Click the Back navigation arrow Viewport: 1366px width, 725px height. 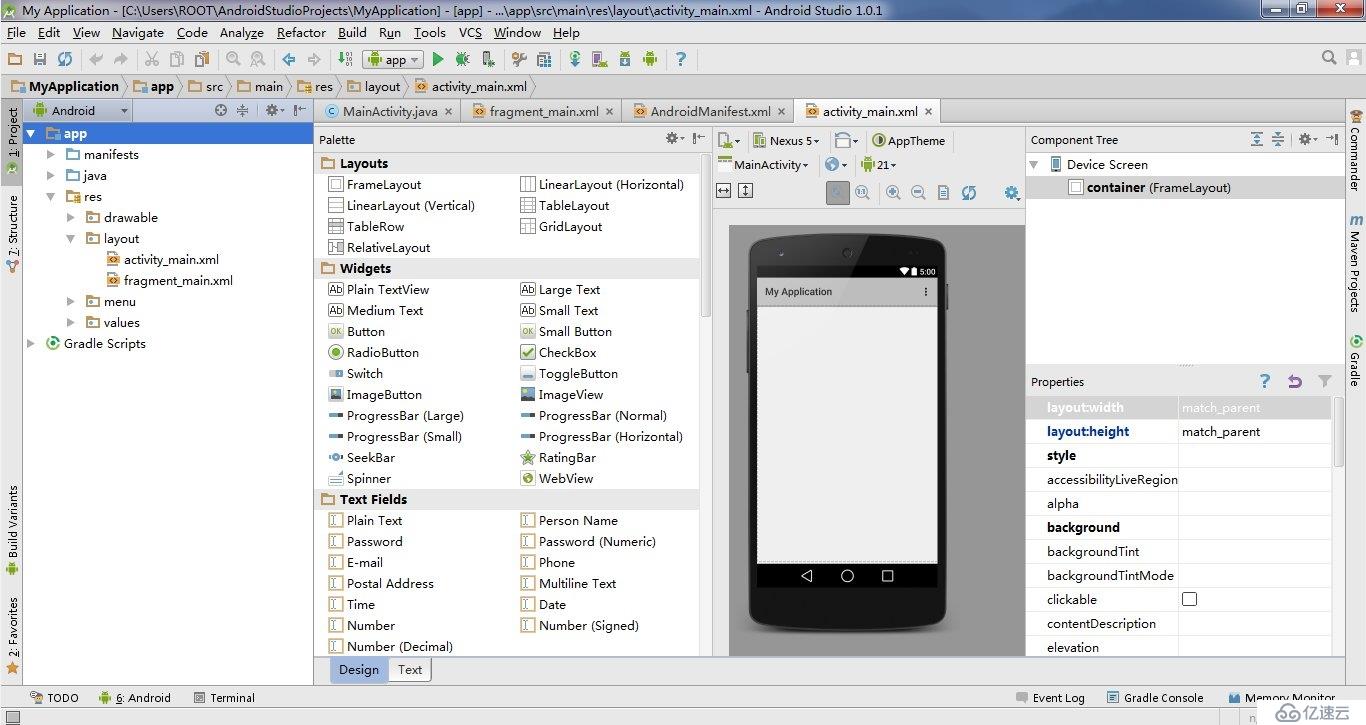point(289,60)
